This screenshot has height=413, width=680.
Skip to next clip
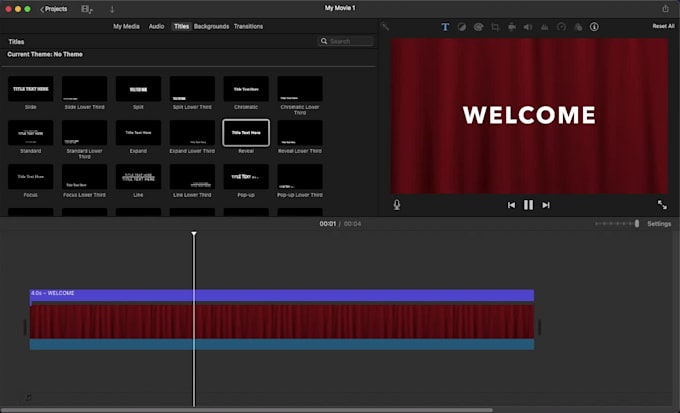546,205
